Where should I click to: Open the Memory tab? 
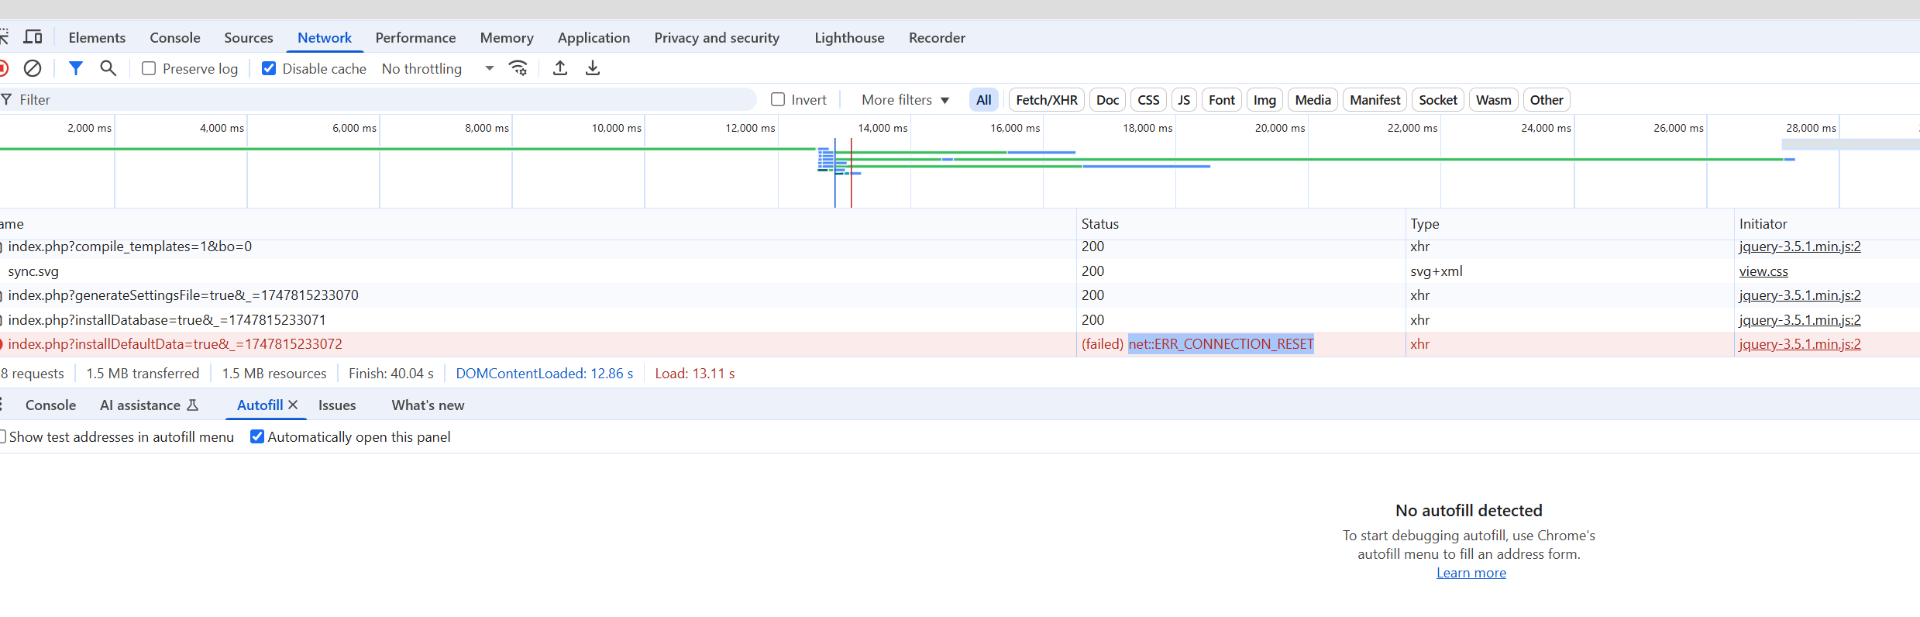click(506, 37)
